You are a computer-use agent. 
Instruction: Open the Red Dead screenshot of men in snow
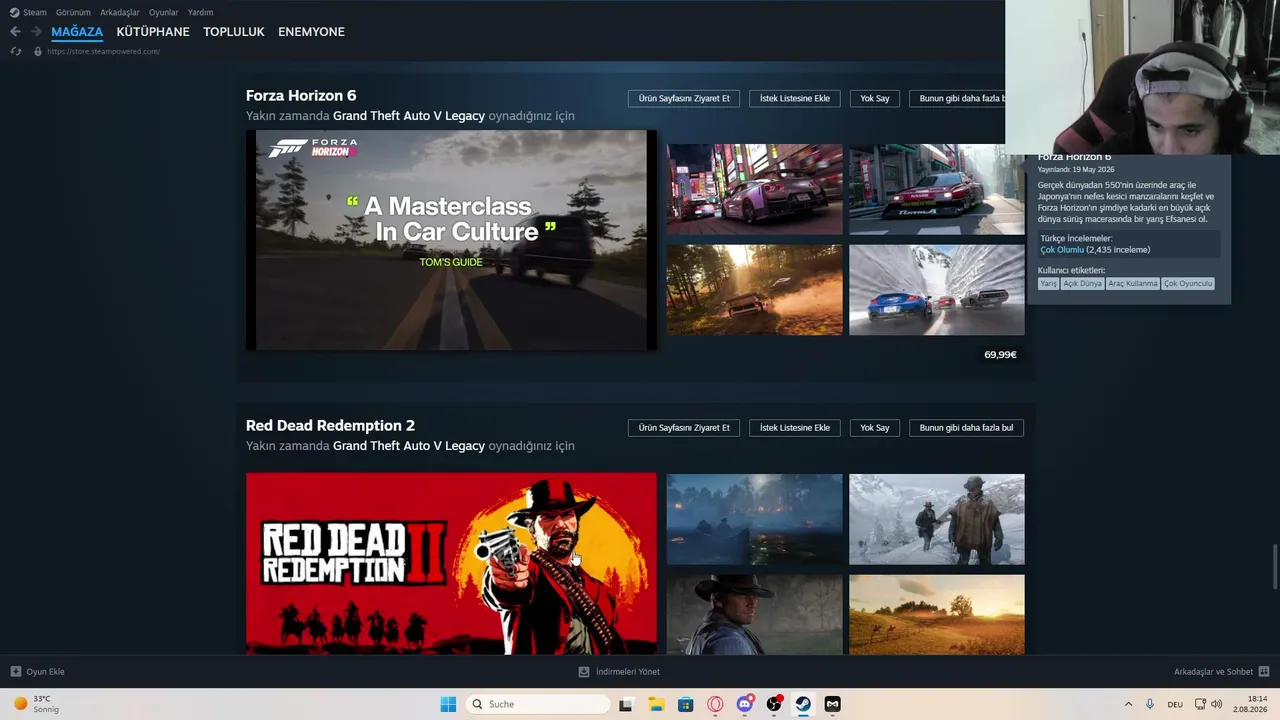pos(937,519)
